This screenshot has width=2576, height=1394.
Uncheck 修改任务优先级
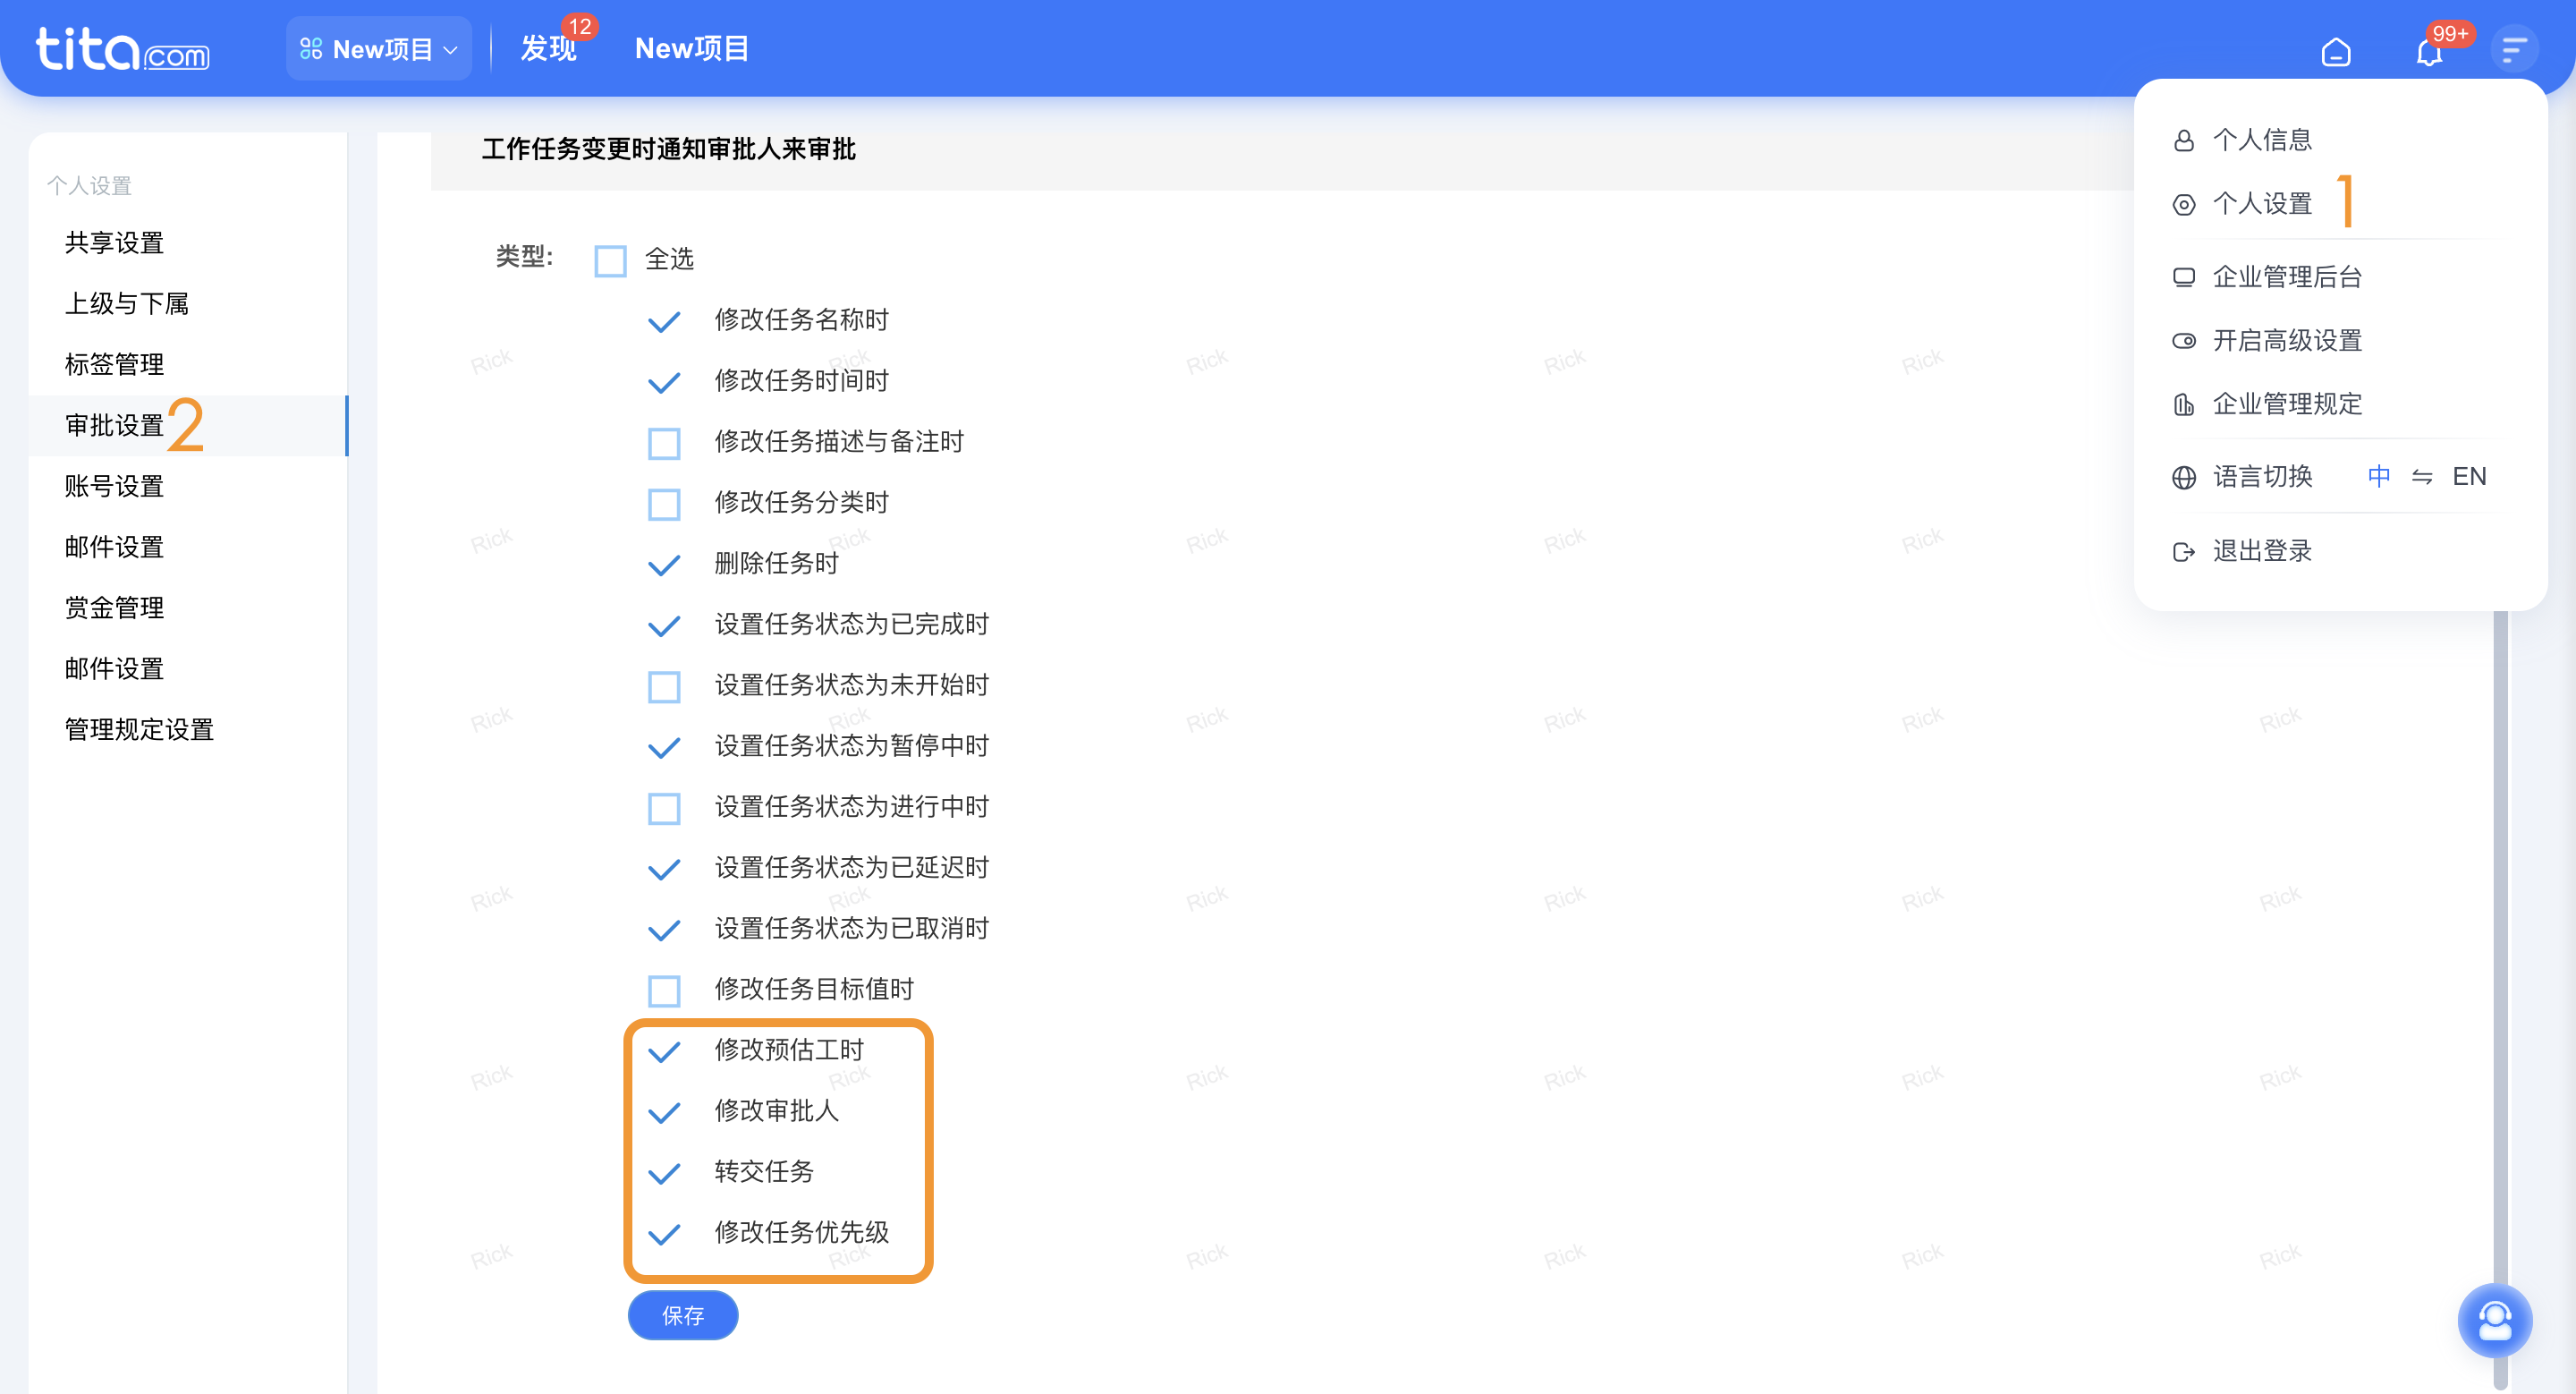click(664, 1234)
